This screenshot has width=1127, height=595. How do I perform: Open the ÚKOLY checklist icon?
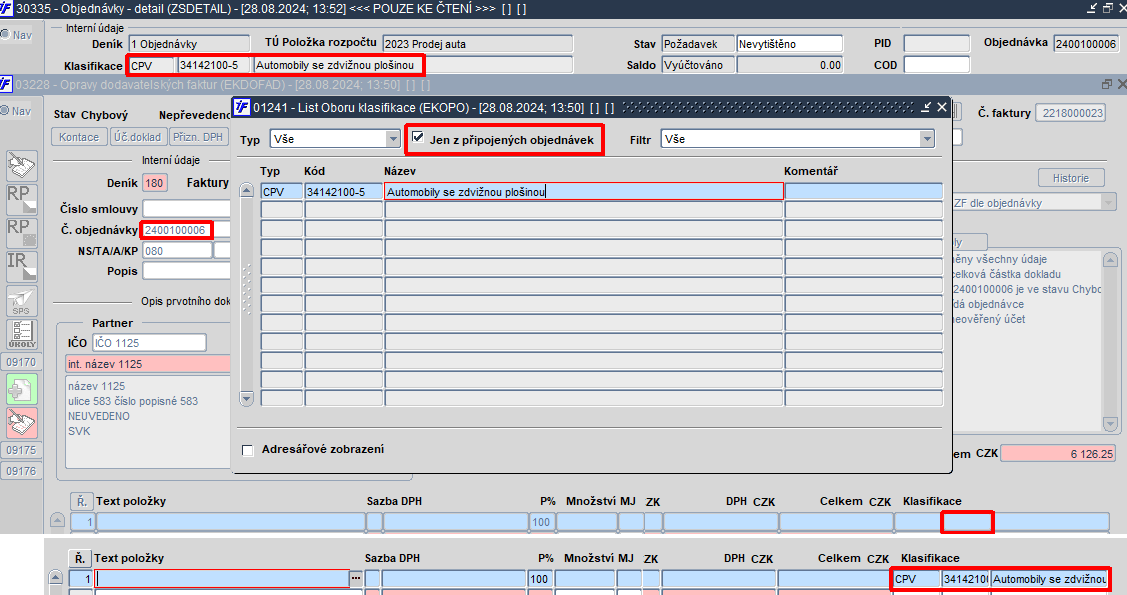pos(22,334)
